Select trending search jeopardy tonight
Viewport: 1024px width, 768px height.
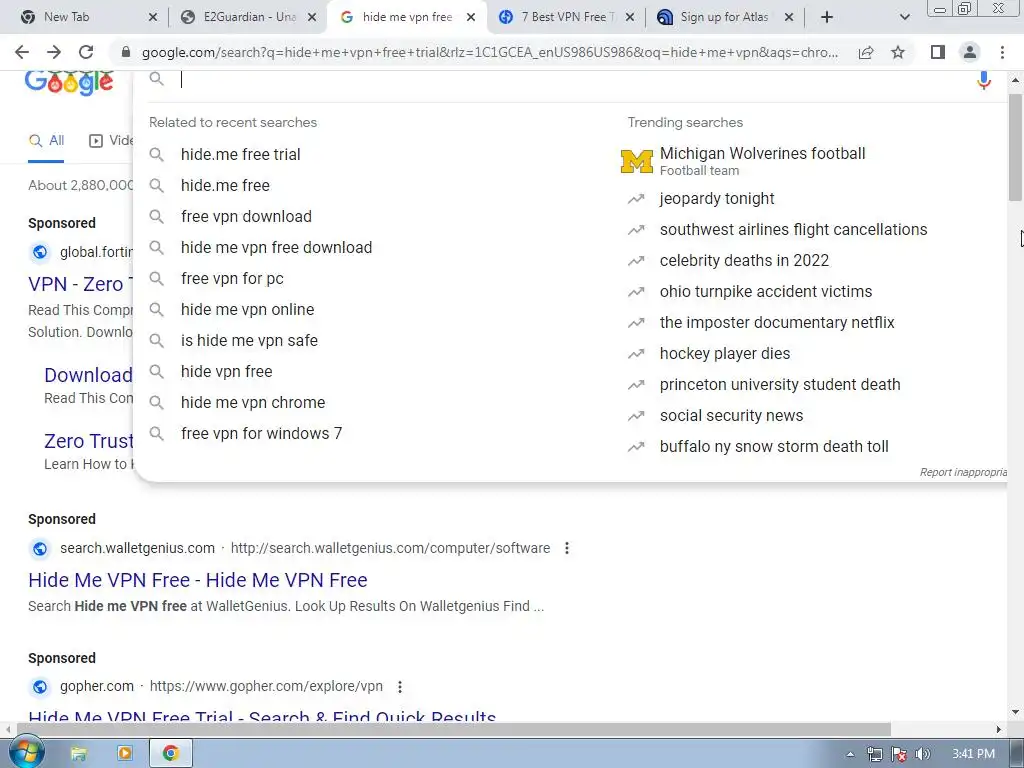pyautogui.click(x=716, y=199)
